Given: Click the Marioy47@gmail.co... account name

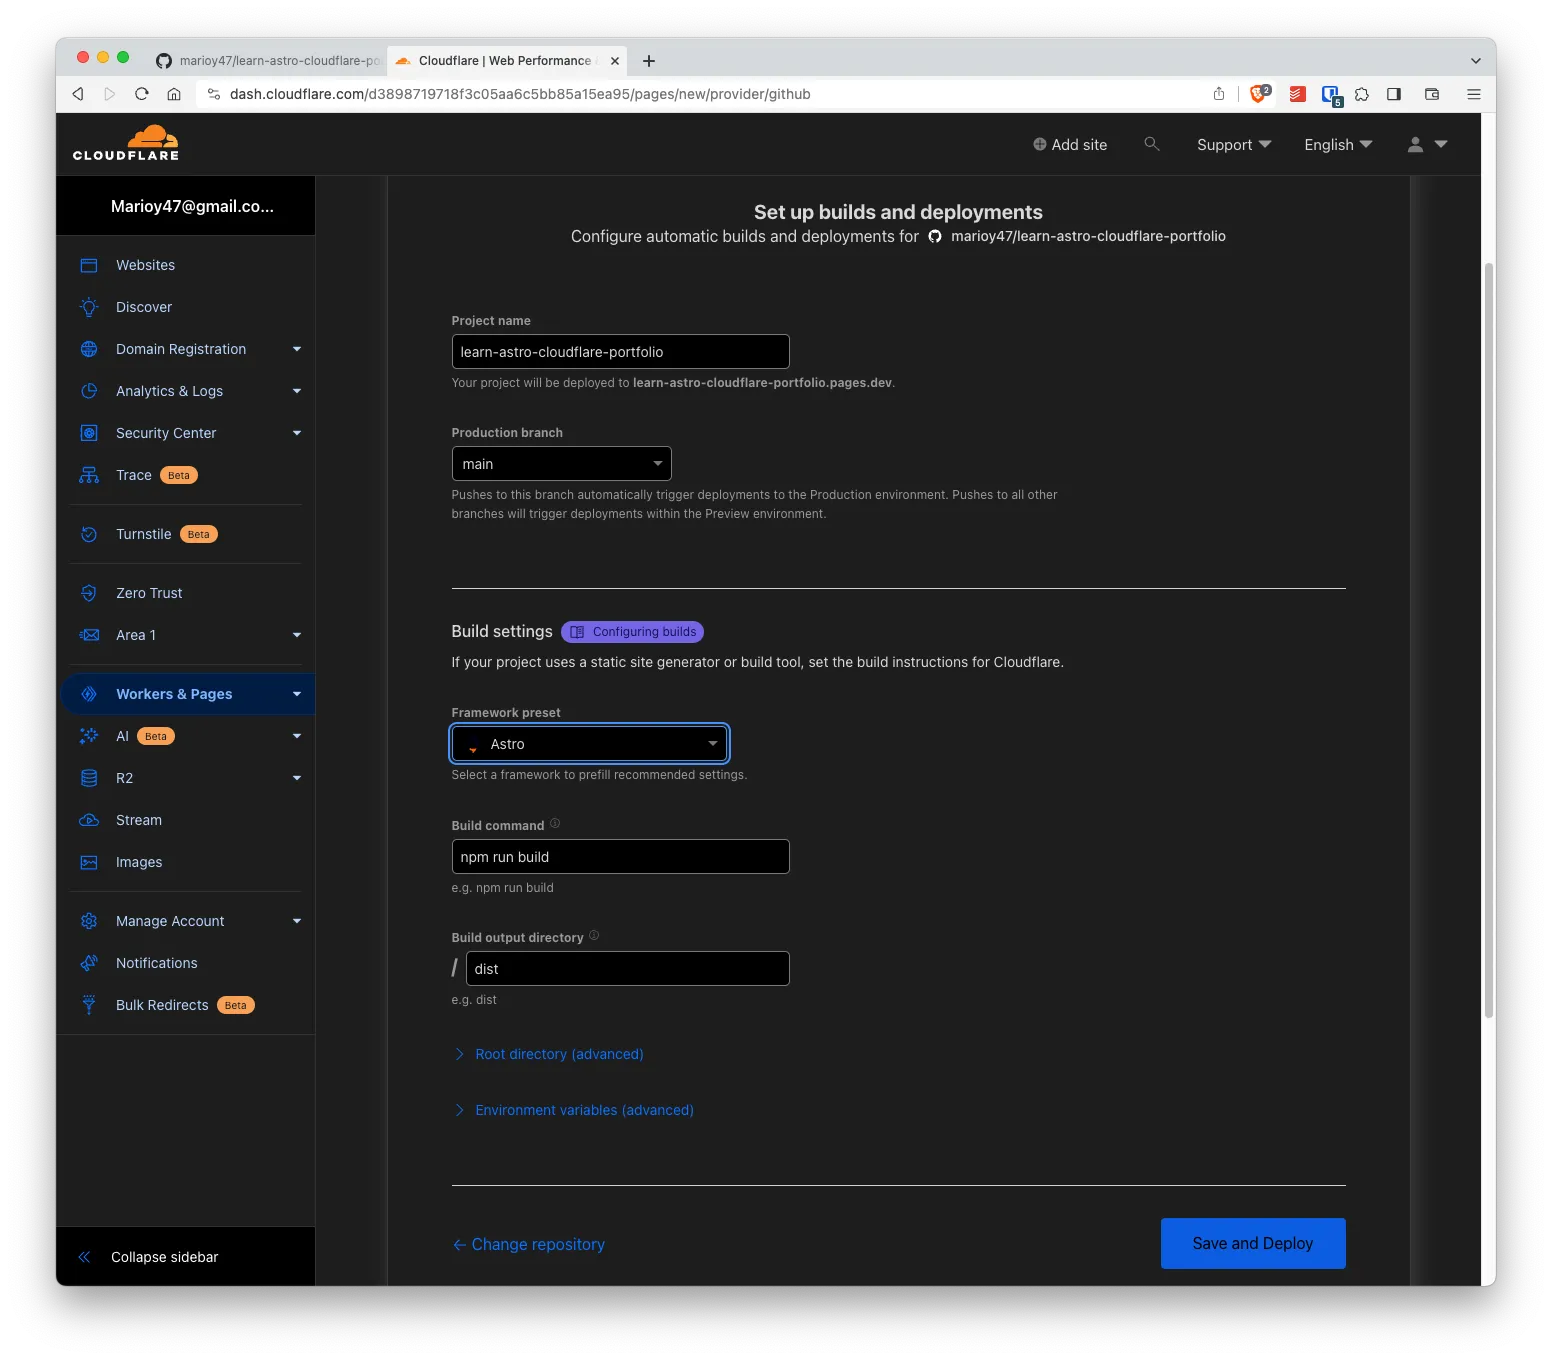Looking at the screenshot, I should (192, 206).
